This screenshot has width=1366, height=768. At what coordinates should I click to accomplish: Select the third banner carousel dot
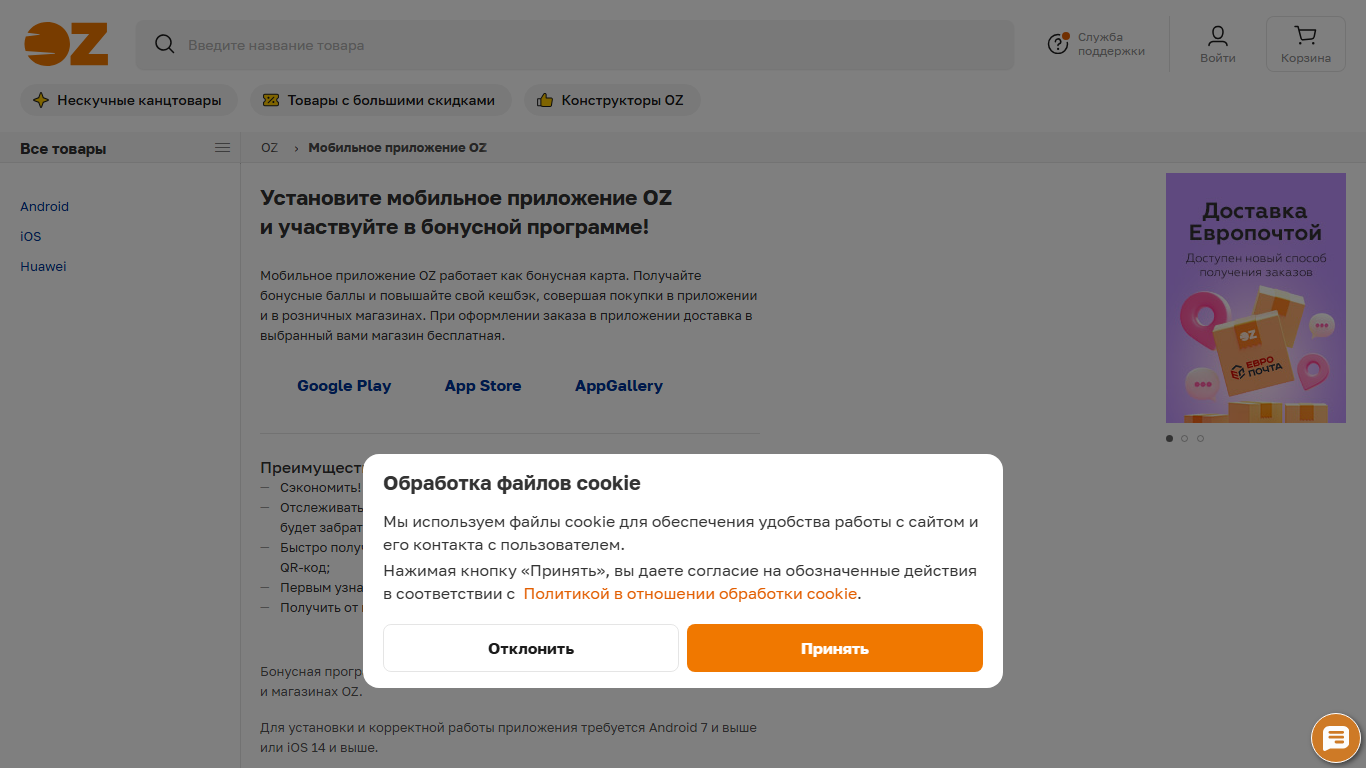(1200, 438)
